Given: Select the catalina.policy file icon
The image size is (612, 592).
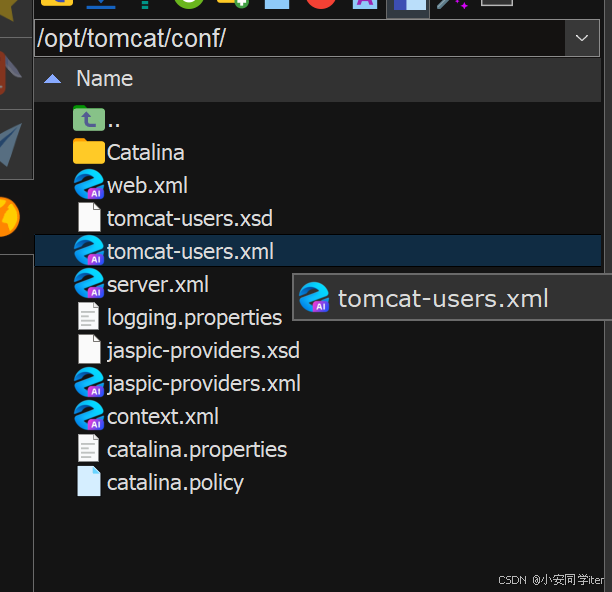Looking at the screenshot, I should tap(89, 482).
